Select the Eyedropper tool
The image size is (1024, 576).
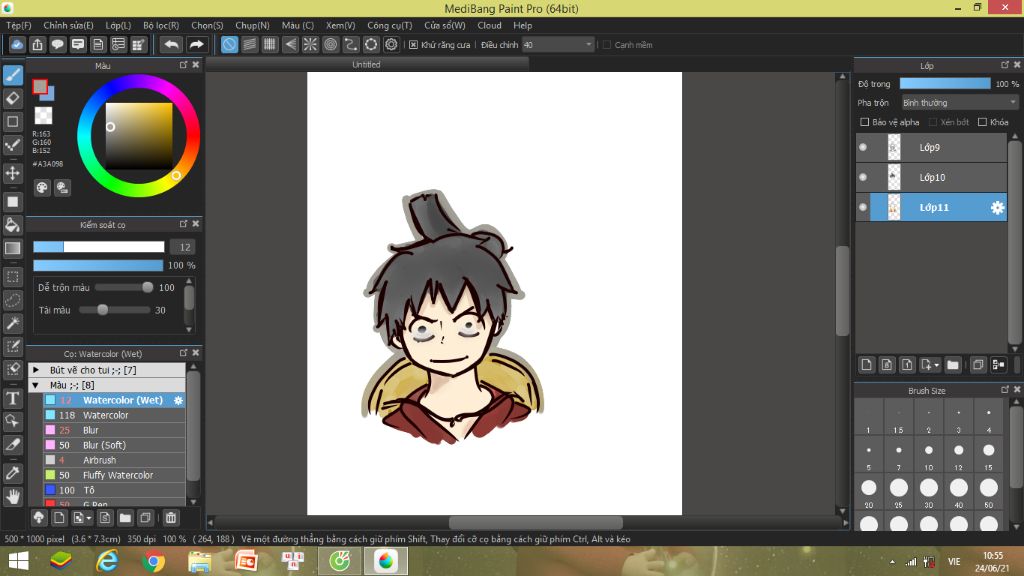[x=12, y=473]
